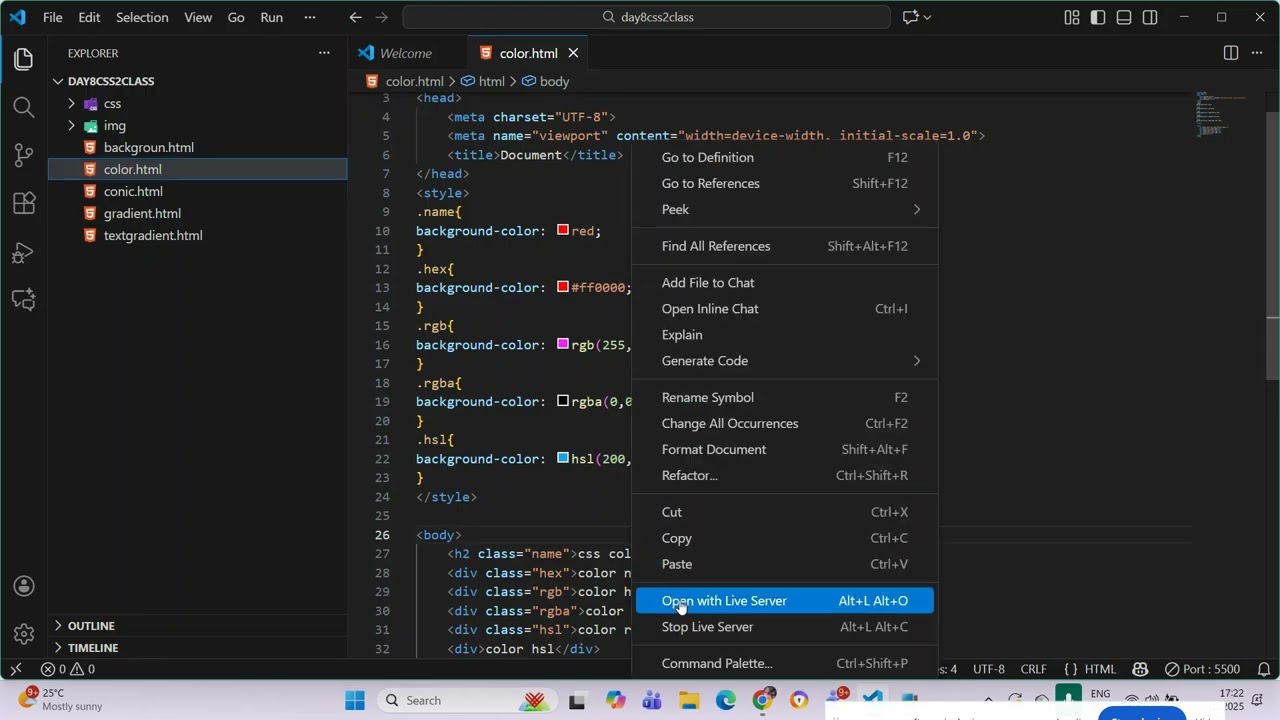Click the #ff0000 color swatch
The height and width of the screenshot is (720, 1280).
coord(563,287)
